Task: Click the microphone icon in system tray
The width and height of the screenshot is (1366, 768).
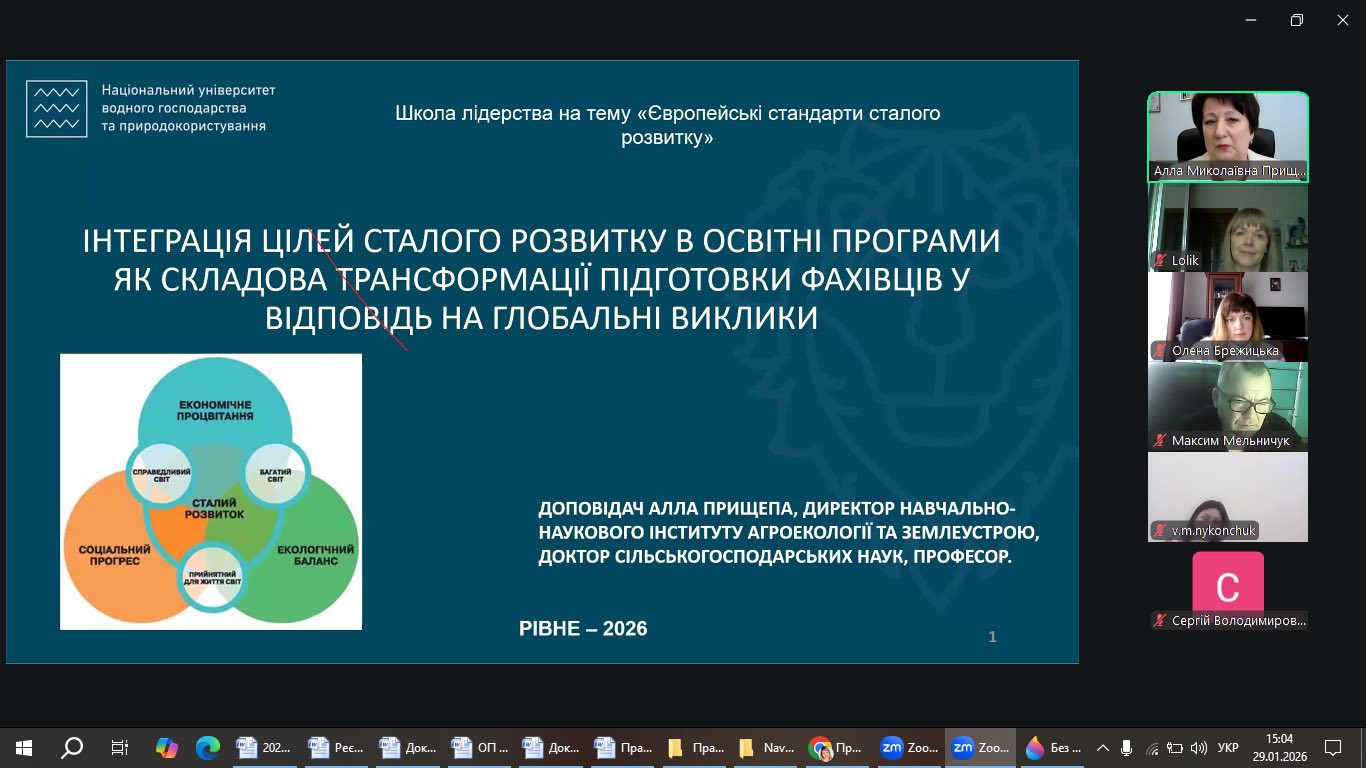Action: tap(1127, 747)
